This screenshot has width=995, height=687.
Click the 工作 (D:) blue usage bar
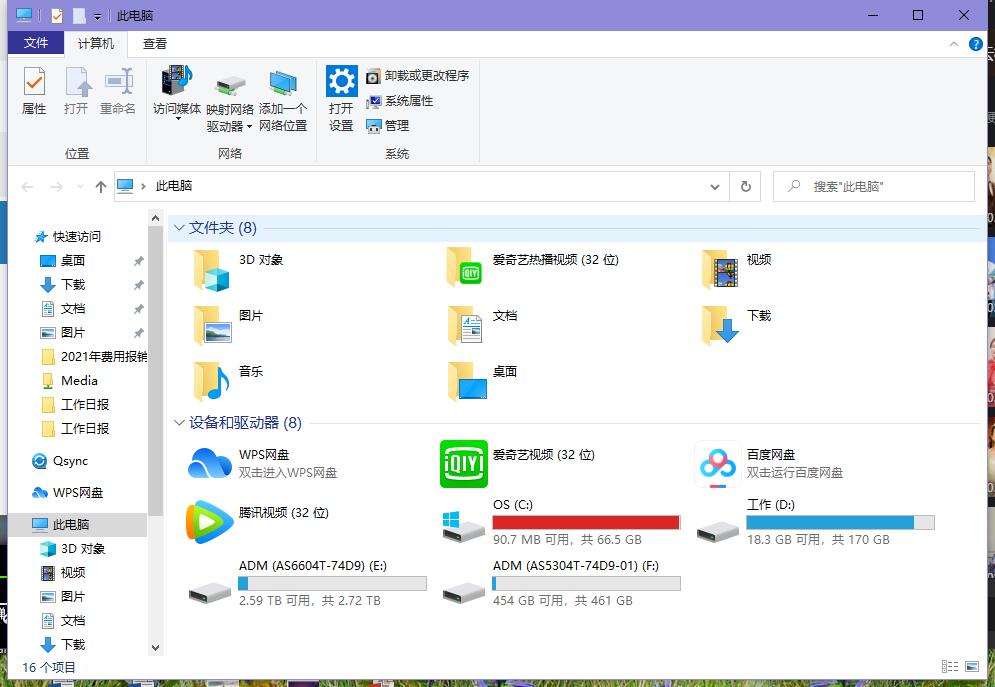(840, 522)
